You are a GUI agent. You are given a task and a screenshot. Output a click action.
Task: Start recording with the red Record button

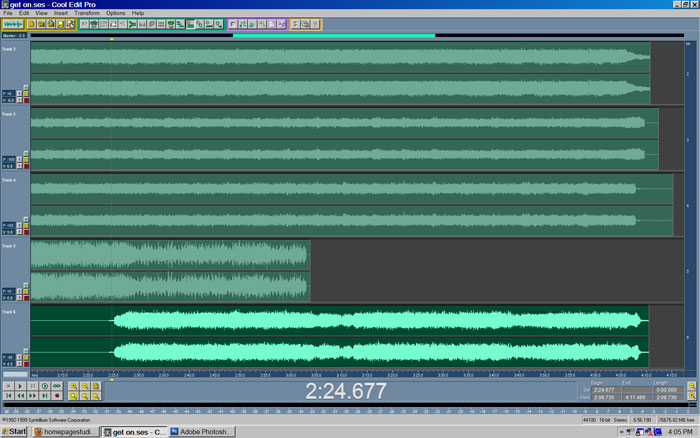(57, 396)
